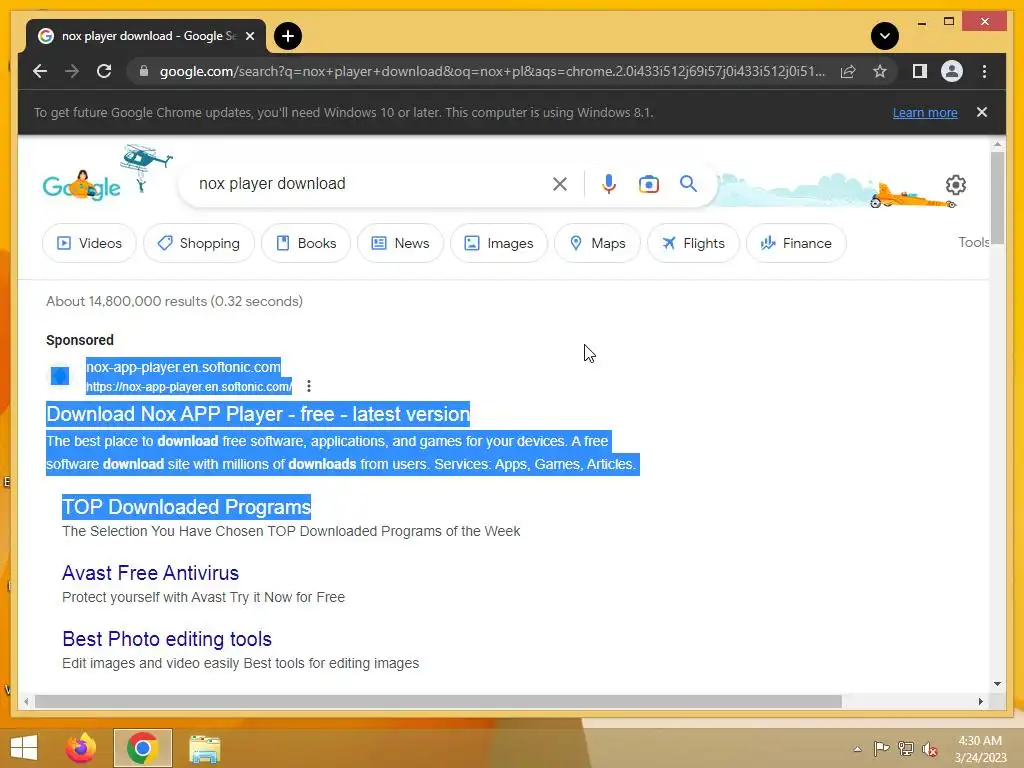The width and height of the screenshot is (1024, 768).
Task: Submit search with magnifier icon
Action: point(688,184)
